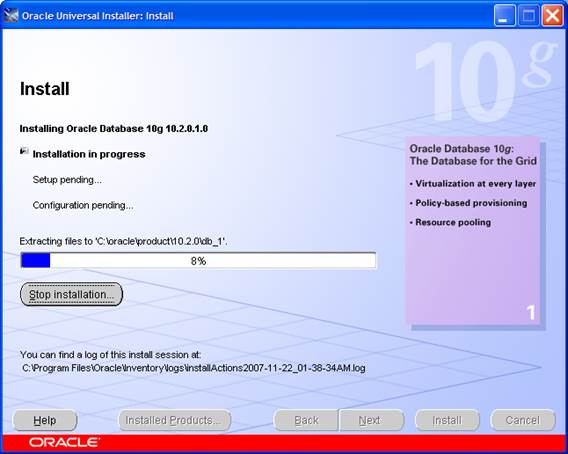Select the 'Configuration pending...' text
The height and width of the screenshot is (454, 568).
(83, 205)
